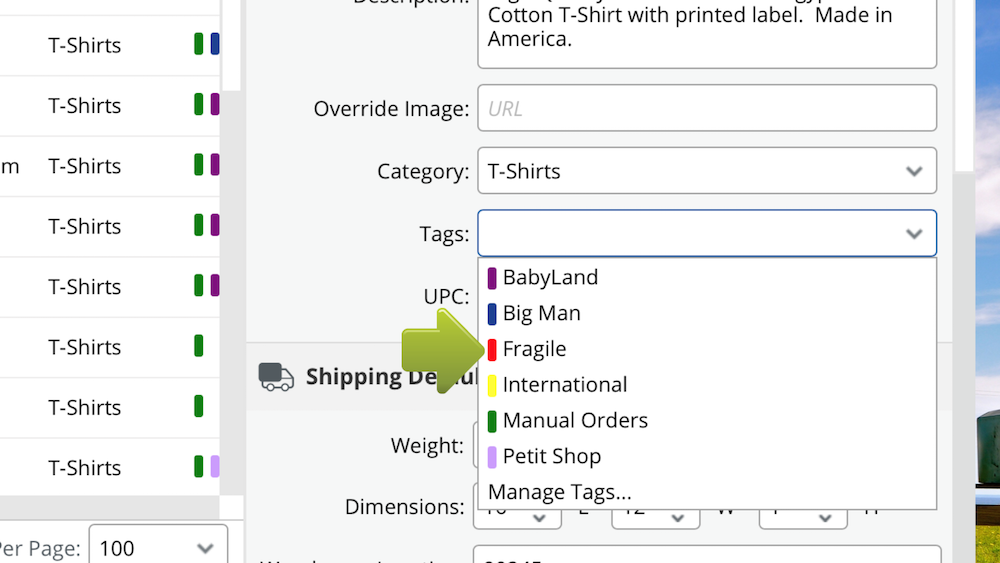This screenshot has width=1000, height=563.
Task: Open Manage Tags... link
Action: pyautogui.click(x=559, y=492)
